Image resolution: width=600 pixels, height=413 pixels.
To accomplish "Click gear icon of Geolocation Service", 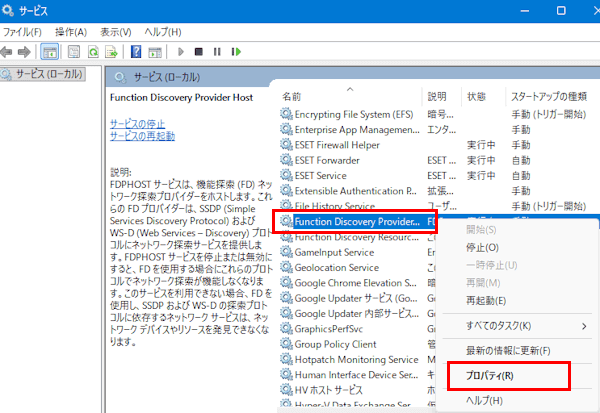I will [286, 267].
